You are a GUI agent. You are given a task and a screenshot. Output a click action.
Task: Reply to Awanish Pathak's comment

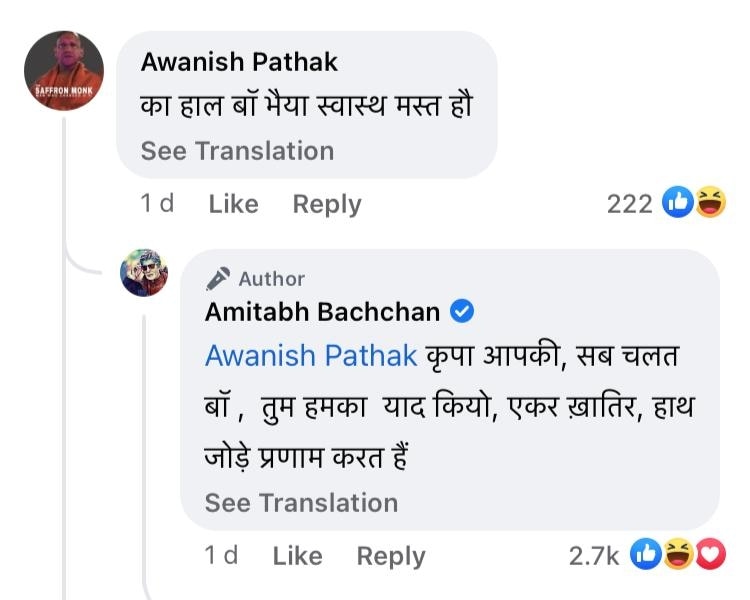pos(326,204)
